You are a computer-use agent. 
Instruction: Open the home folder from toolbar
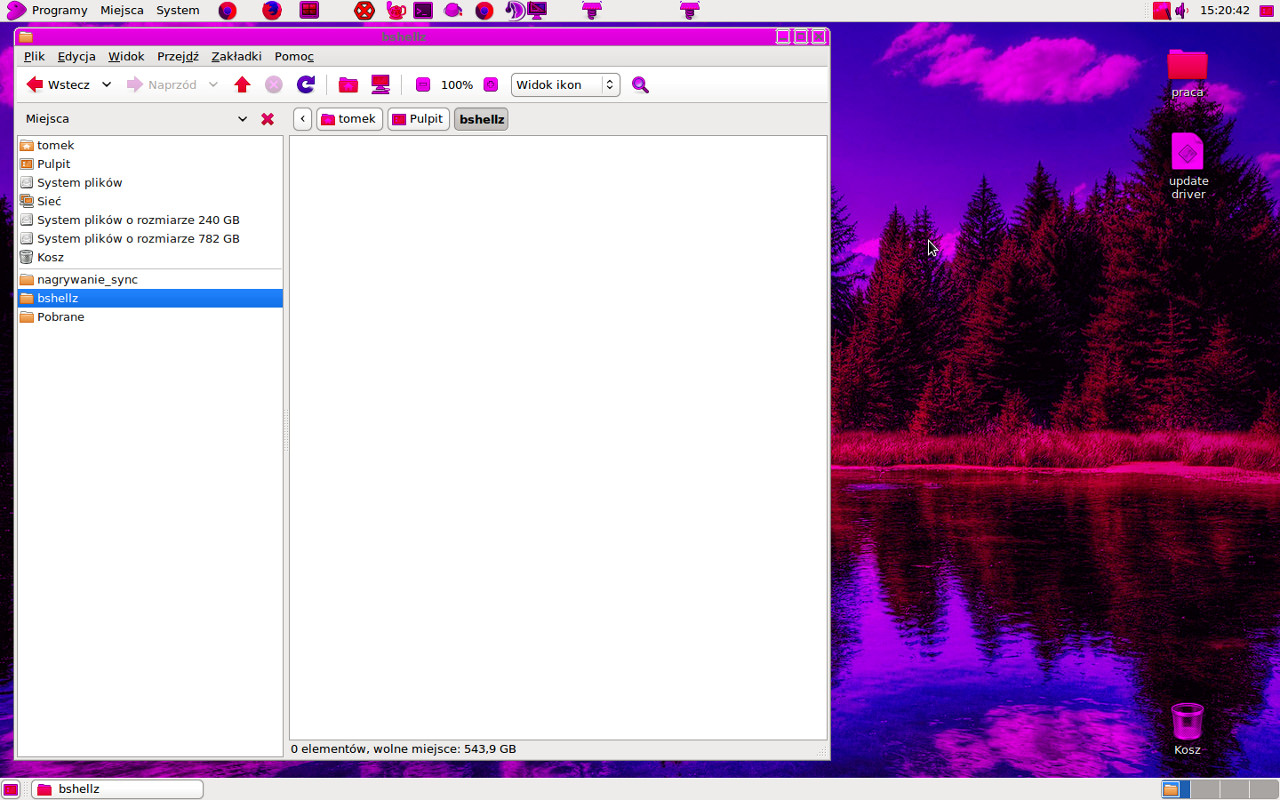click(x=348, y=85)
